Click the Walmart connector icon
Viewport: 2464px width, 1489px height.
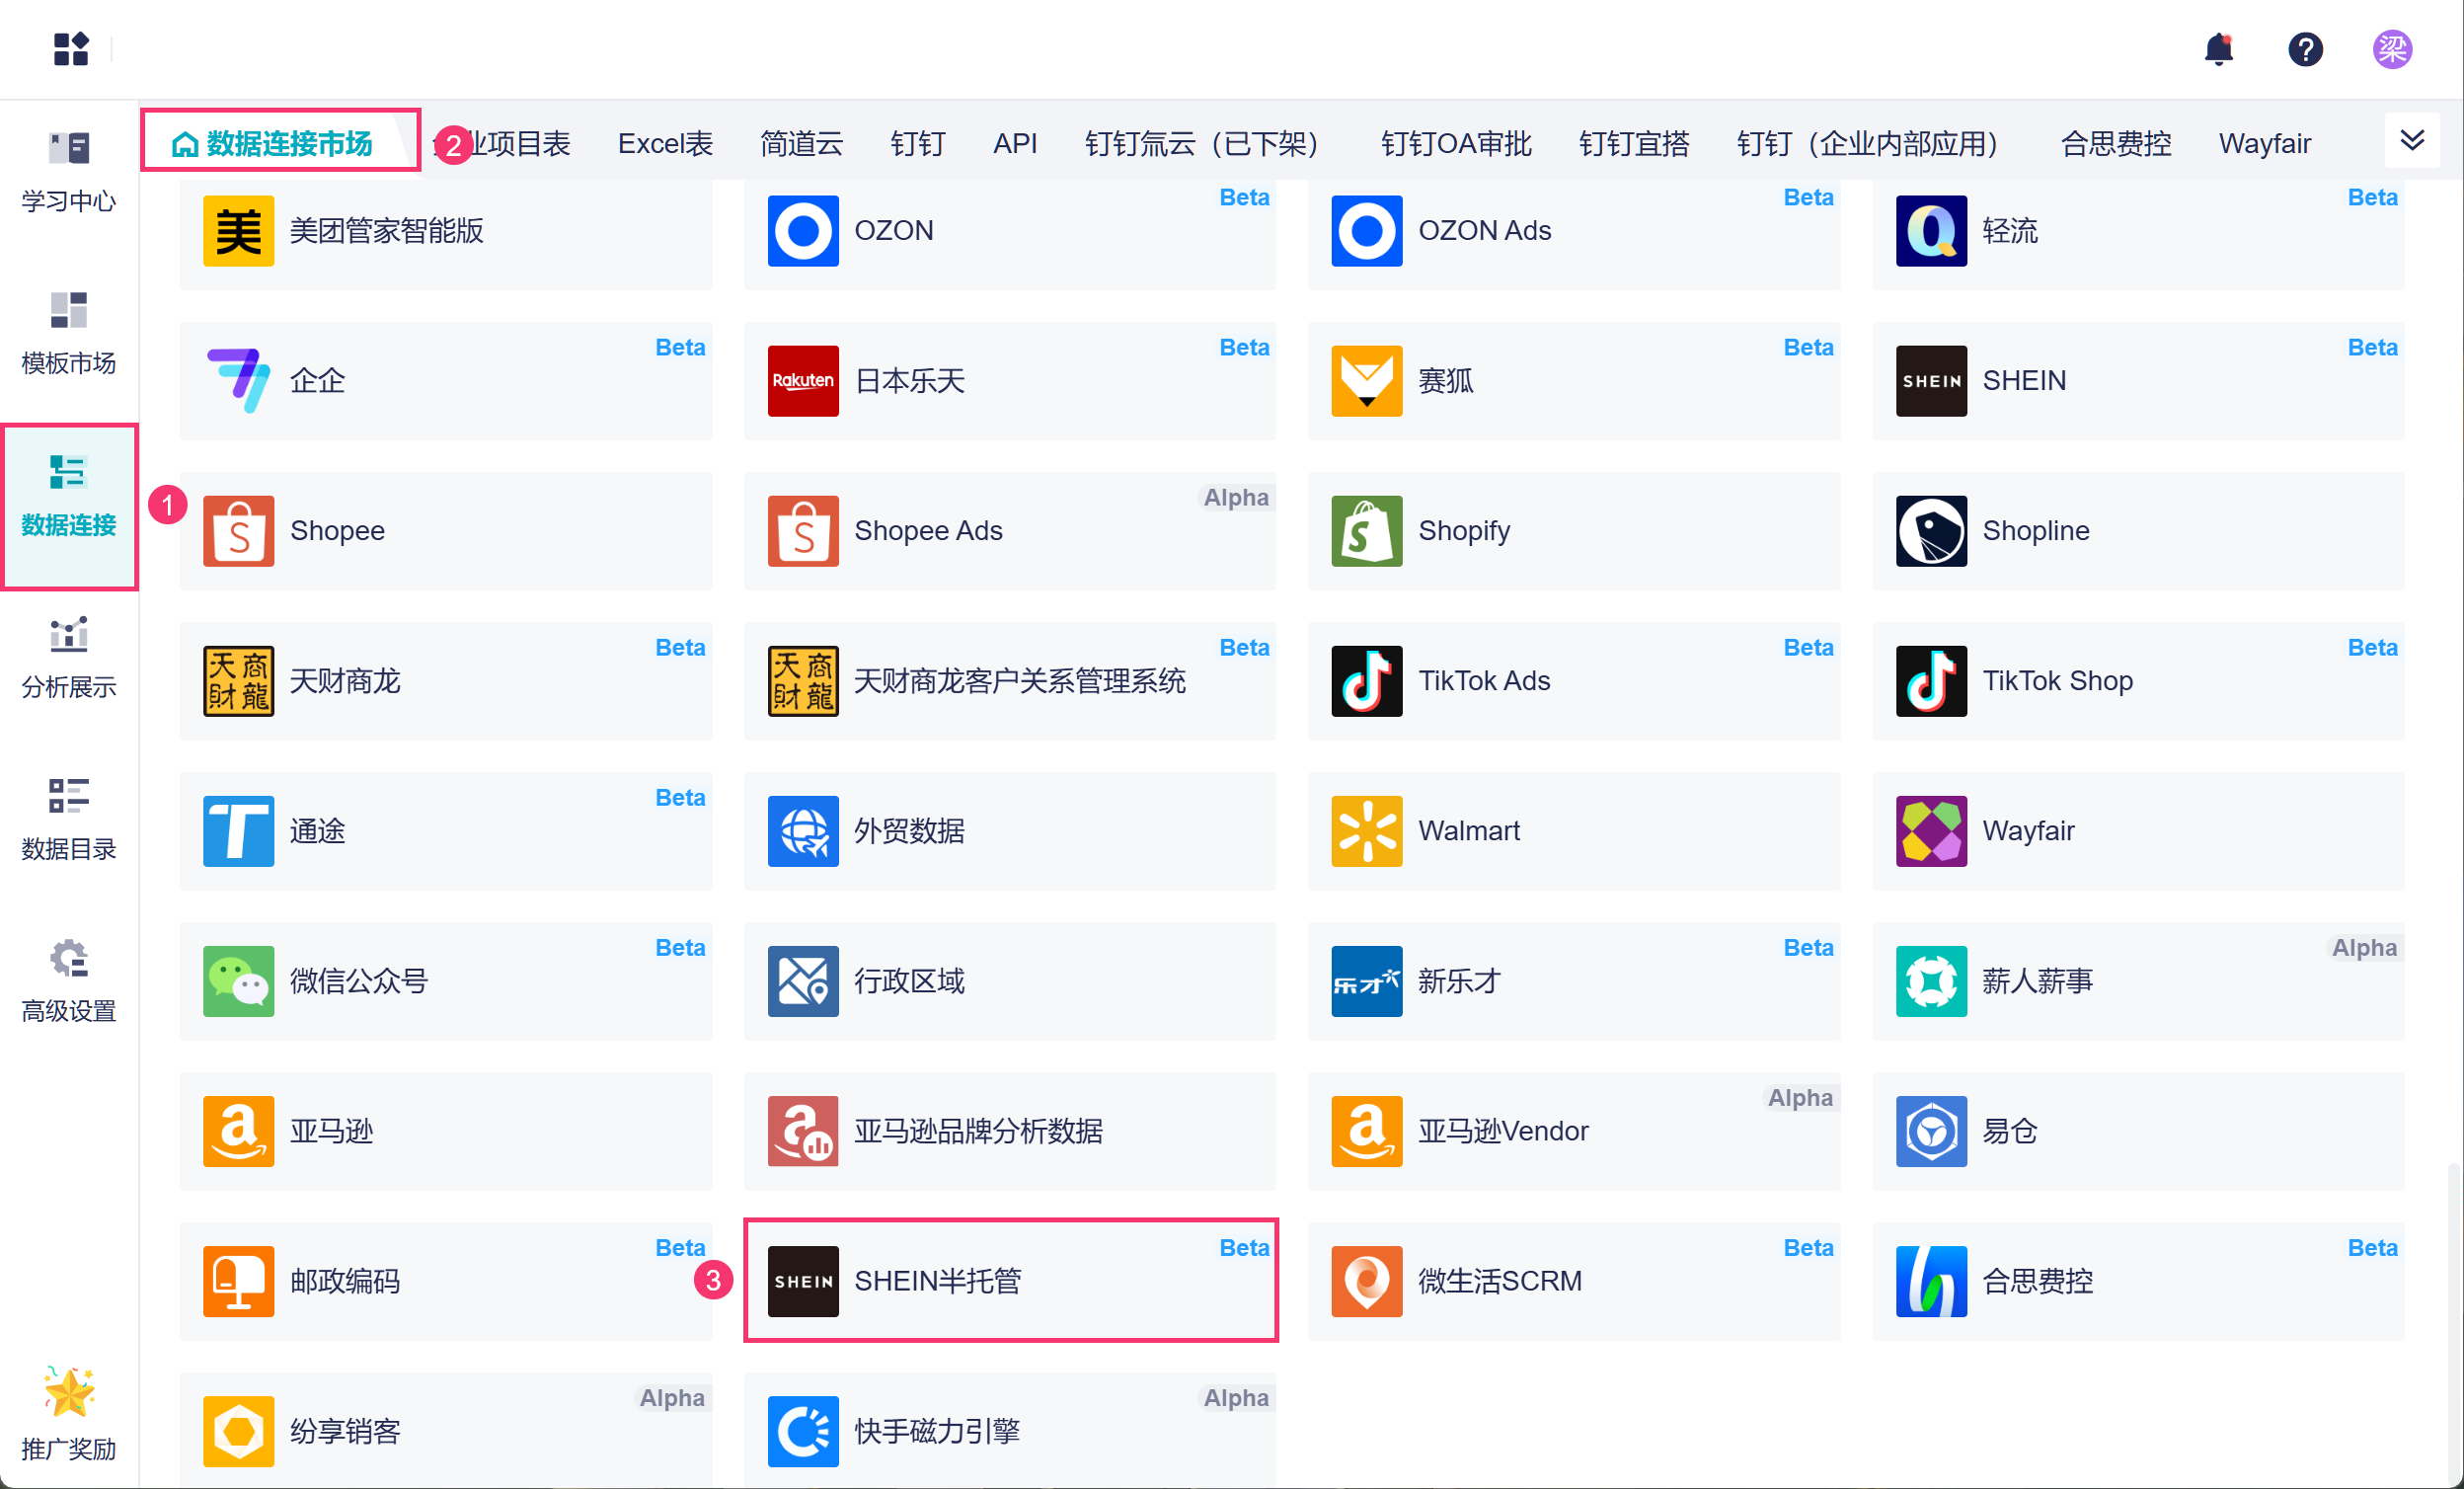pyautogui.click(x=1366, y=831)
